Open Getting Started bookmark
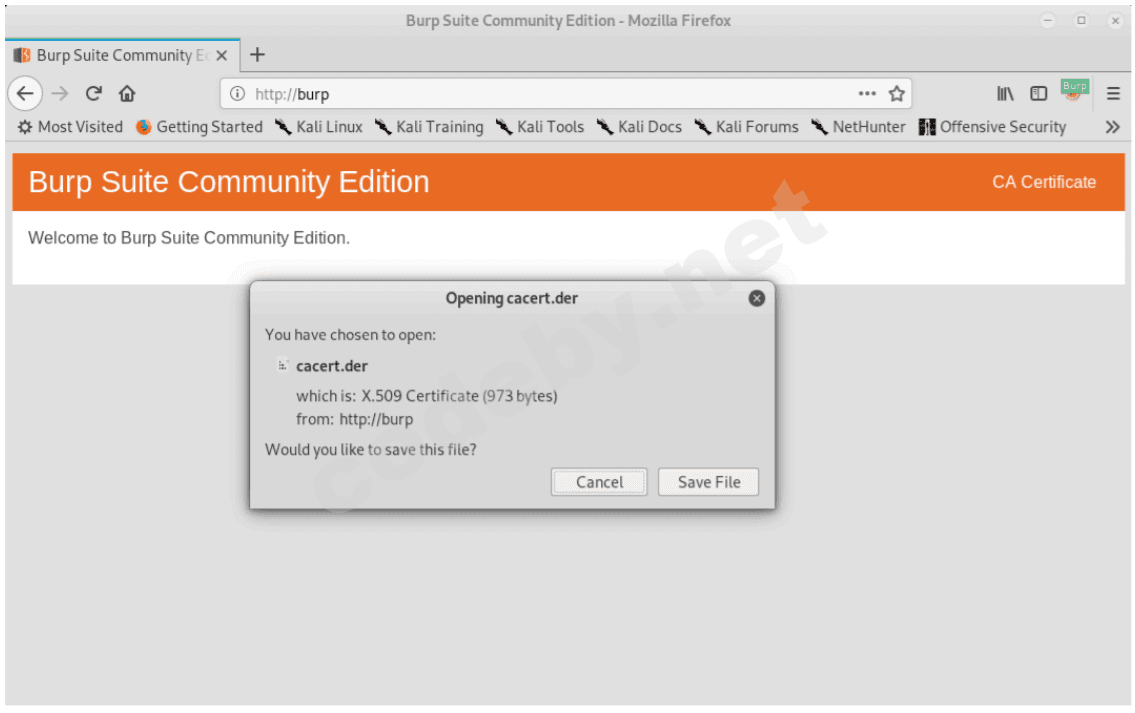1135x713 pixels. (199, 127)
